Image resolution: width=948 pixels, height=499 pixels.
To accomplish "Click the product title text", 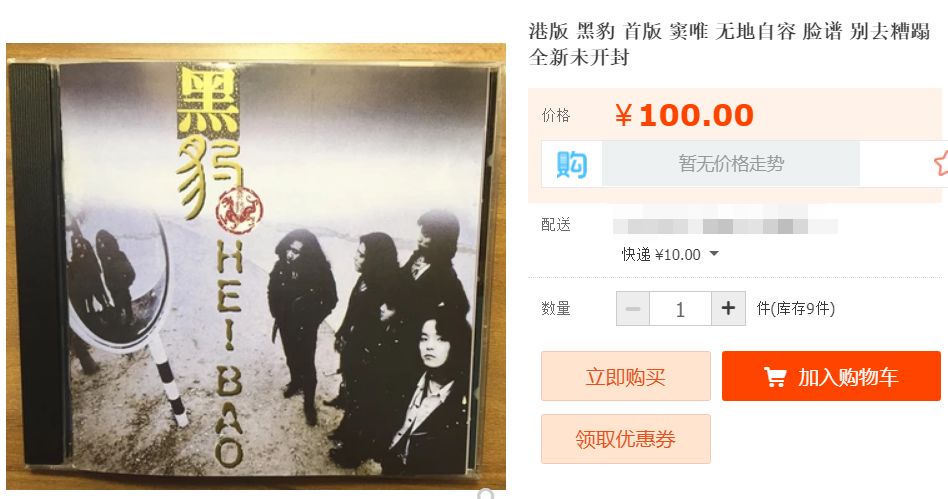I will pos(729,44).
